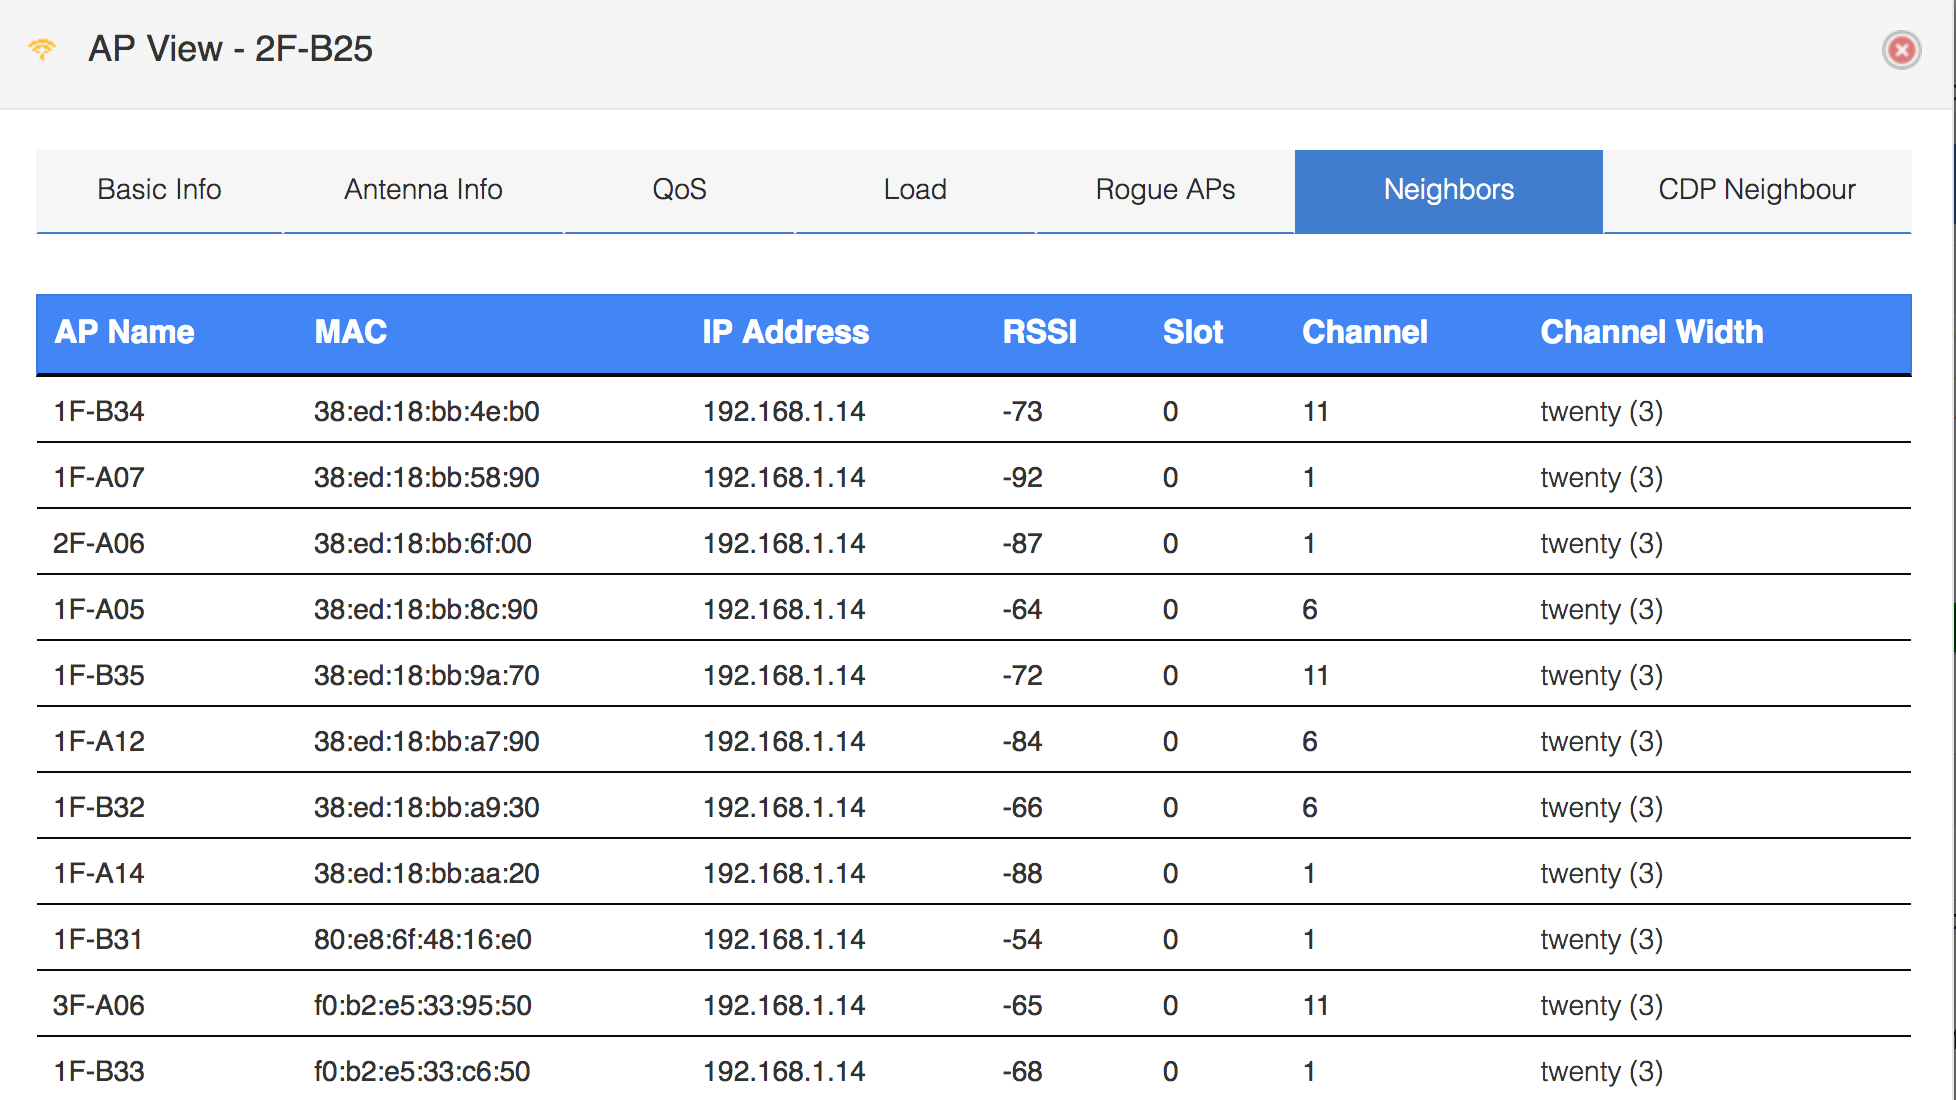Click the Channel Width column header

[1652, 332]
